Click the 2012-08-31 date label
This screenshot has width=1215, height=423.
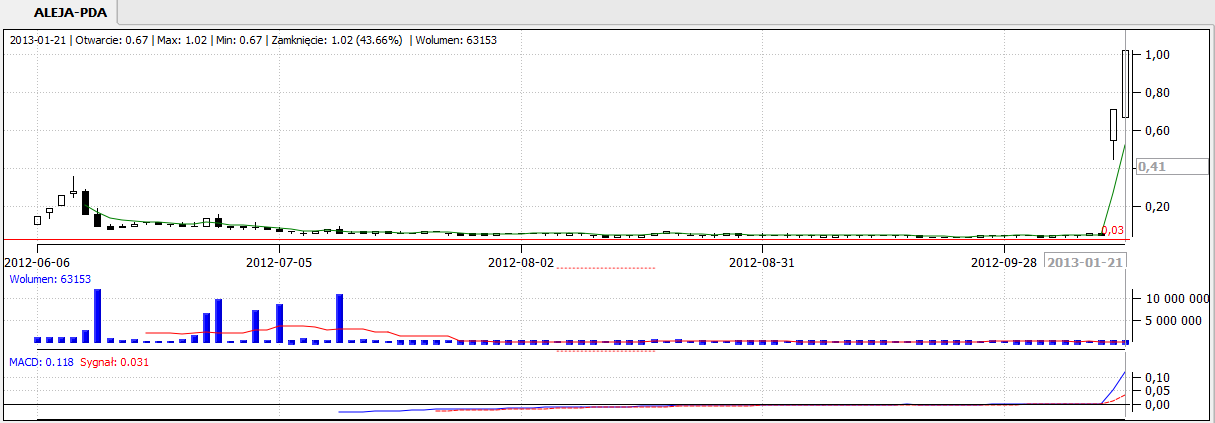pos(762,263)
